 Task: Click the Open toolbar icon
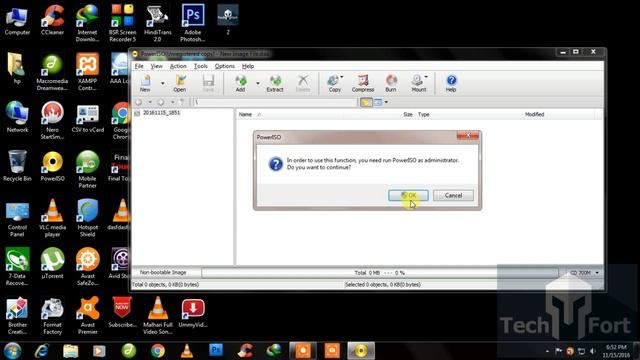click(180, 83)
